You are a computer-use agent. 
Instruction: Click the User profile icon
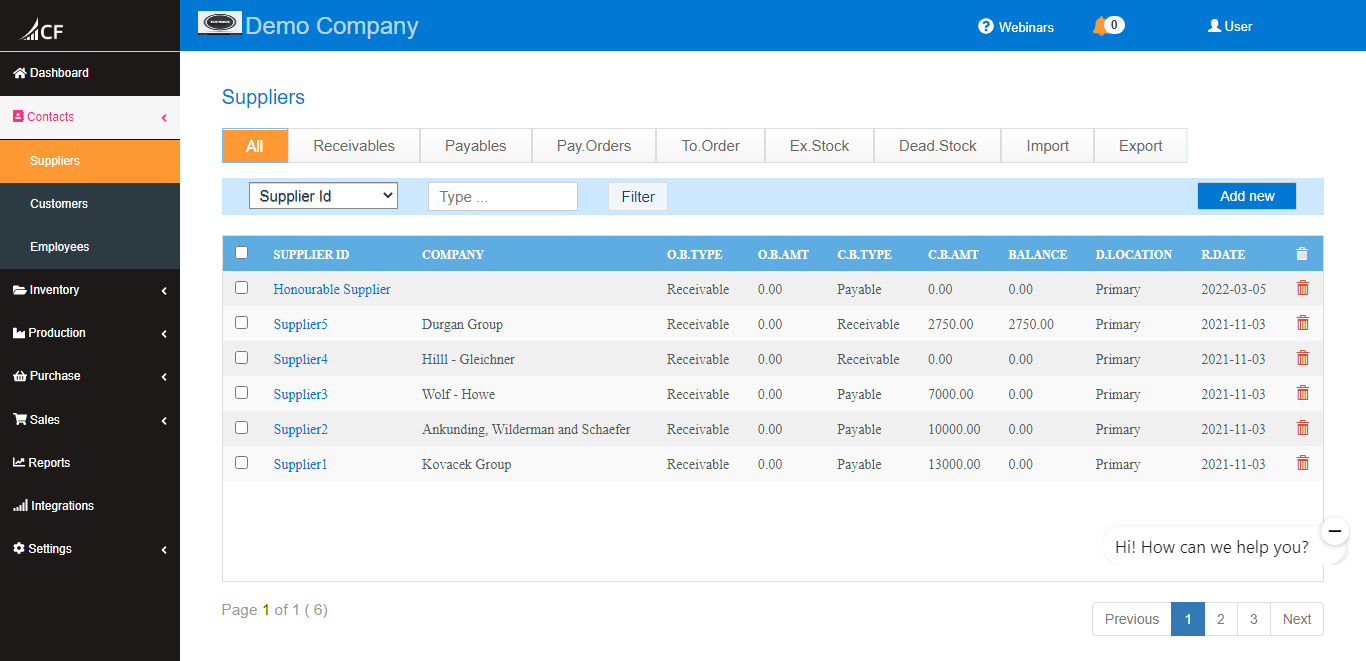pos(1214,26)
